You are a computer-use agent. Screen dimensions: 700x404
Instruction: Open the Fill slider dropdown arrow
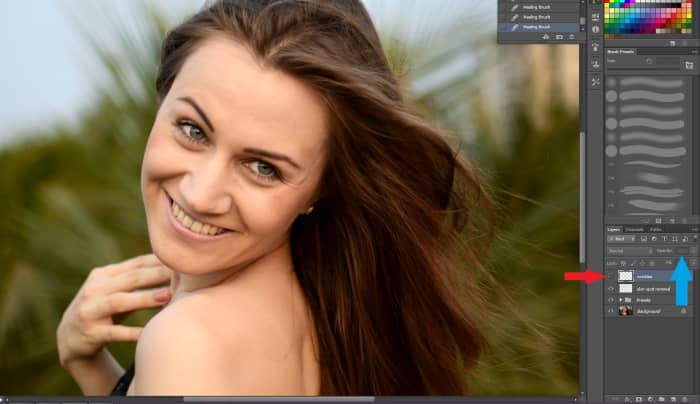[x=693, y=263]
